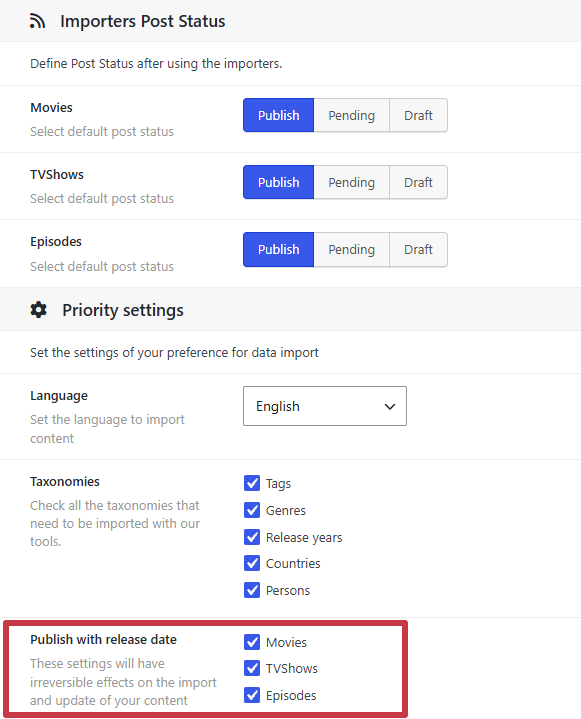This screenshot has height=719, width=581.
Task: Click the Movies label in Importers Post Status
Action: [x=51, y=107]
